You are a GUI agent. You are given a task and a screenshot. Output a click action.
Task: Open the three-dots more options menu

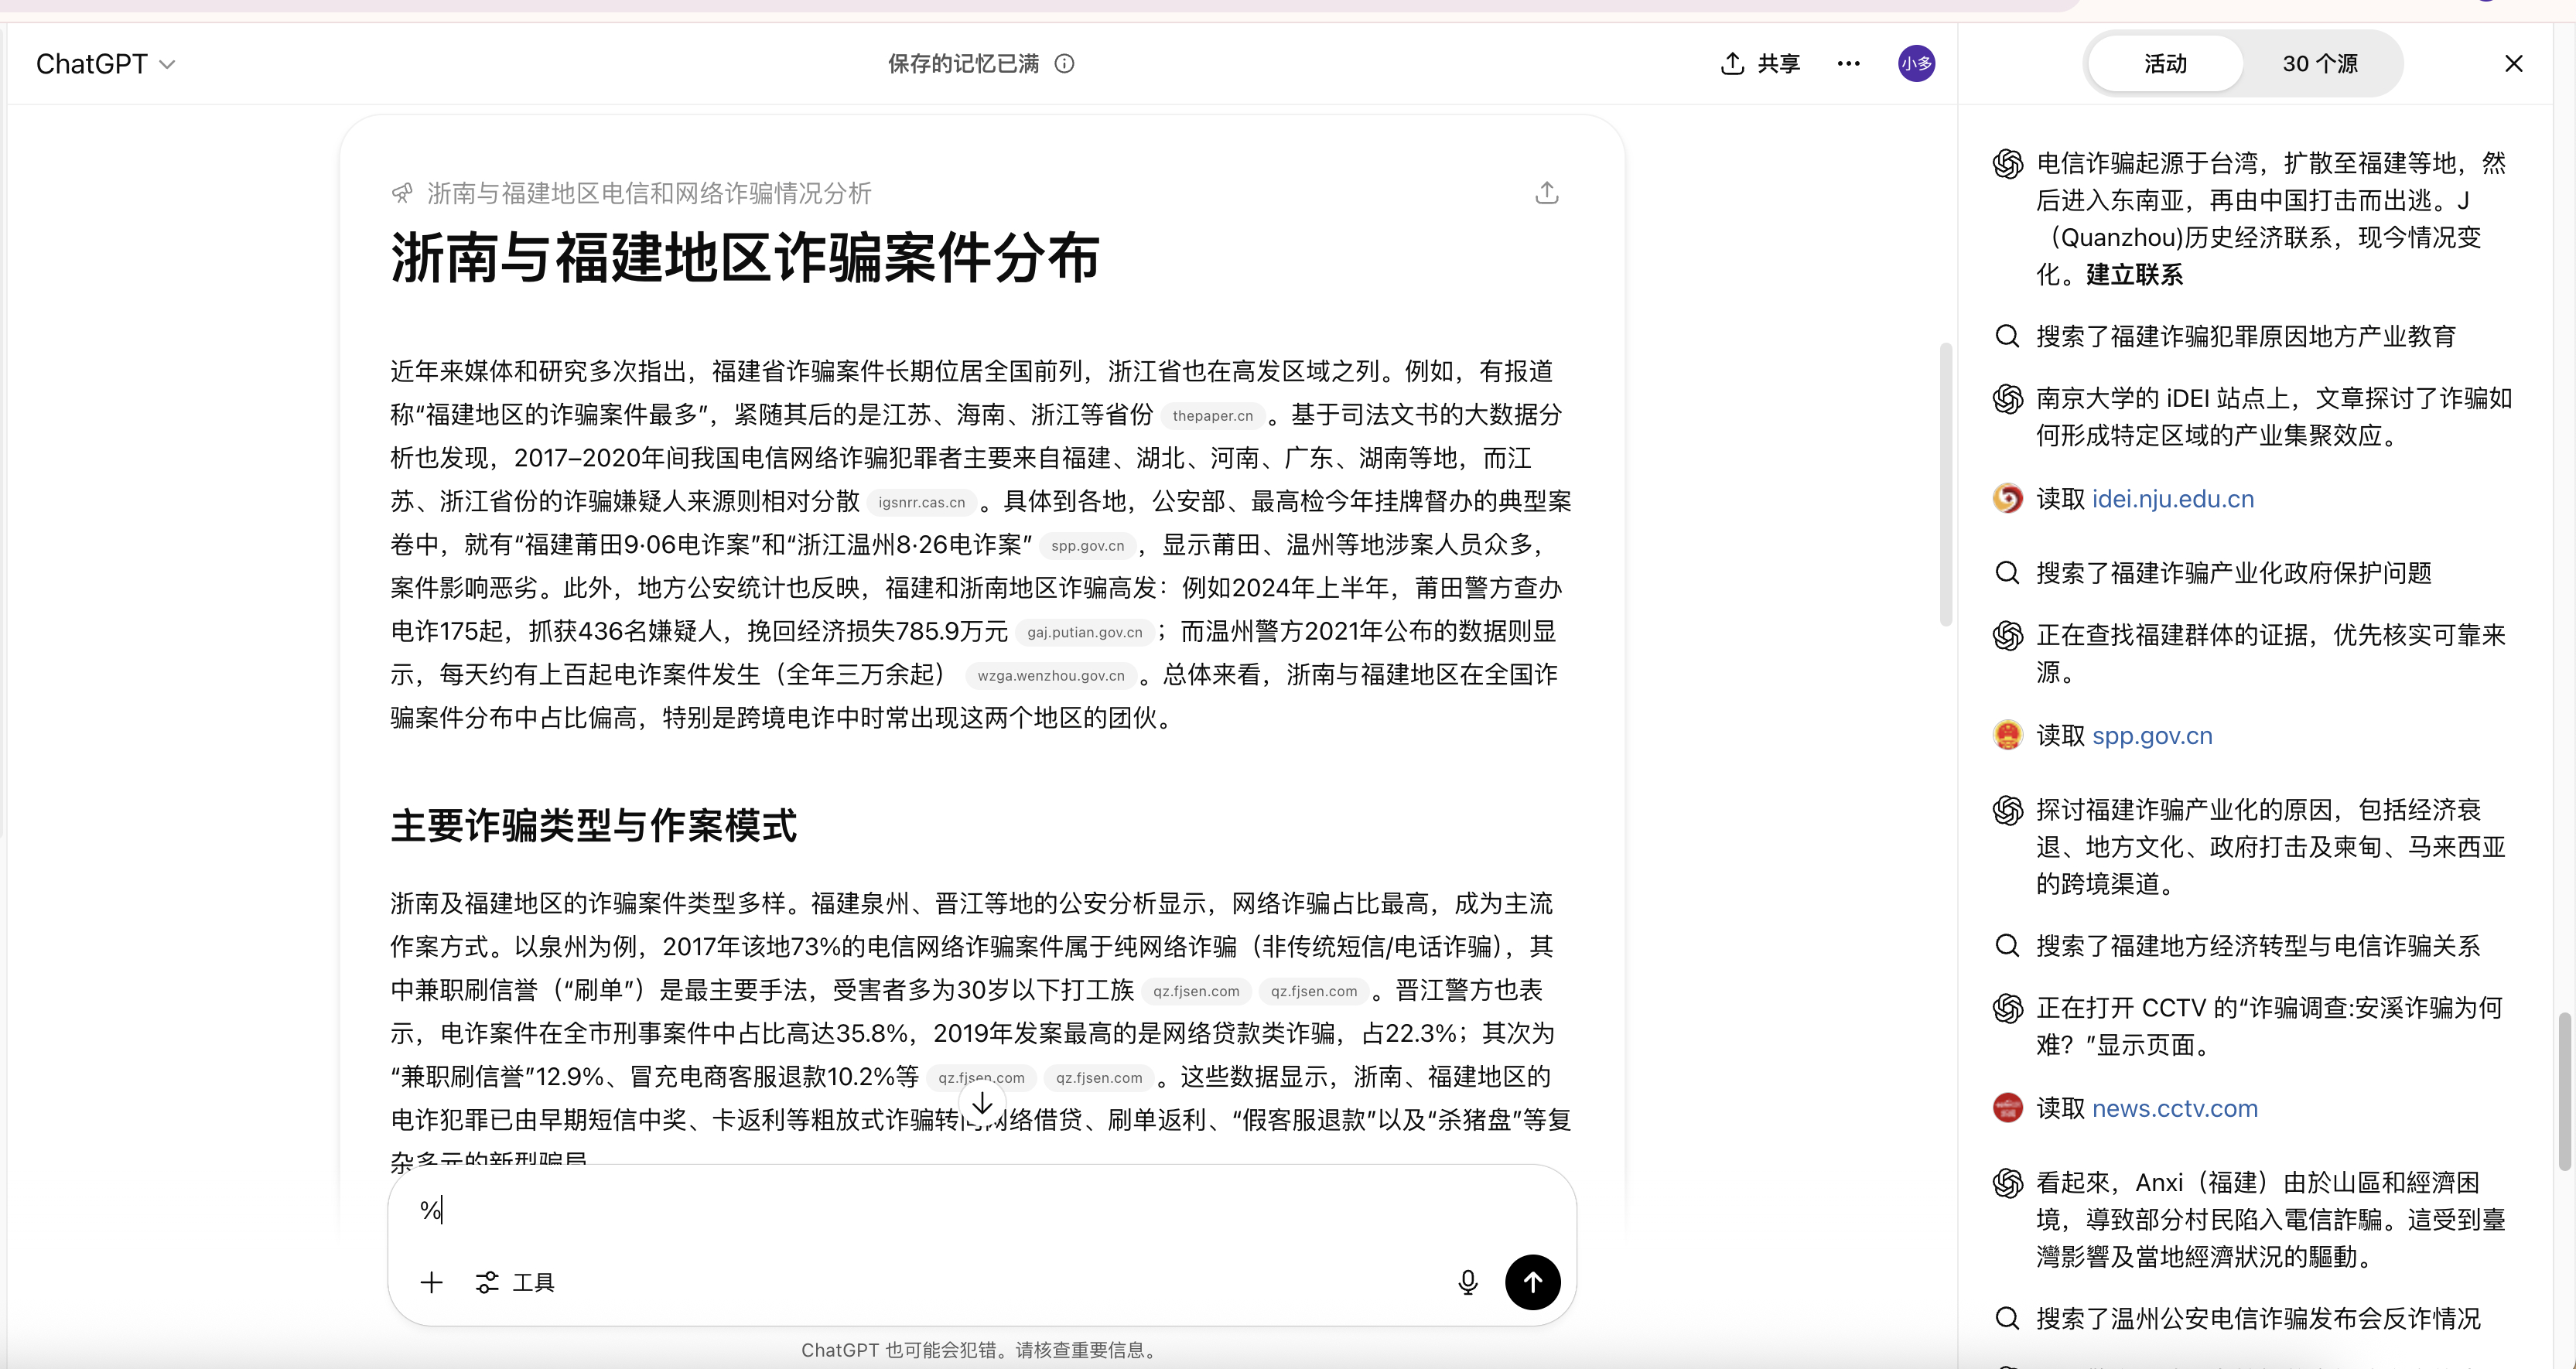(x=1848, y=63)
